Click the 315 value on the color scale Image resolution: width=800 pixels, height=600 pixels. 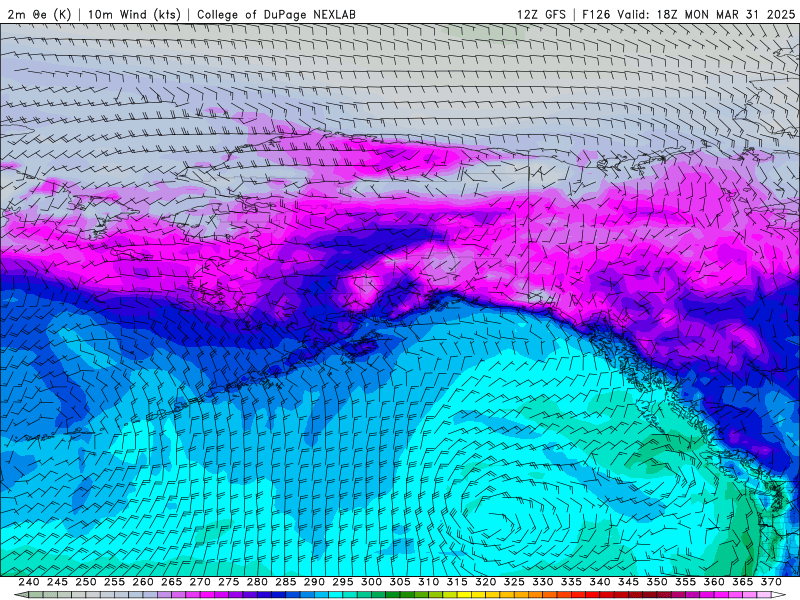458,582
